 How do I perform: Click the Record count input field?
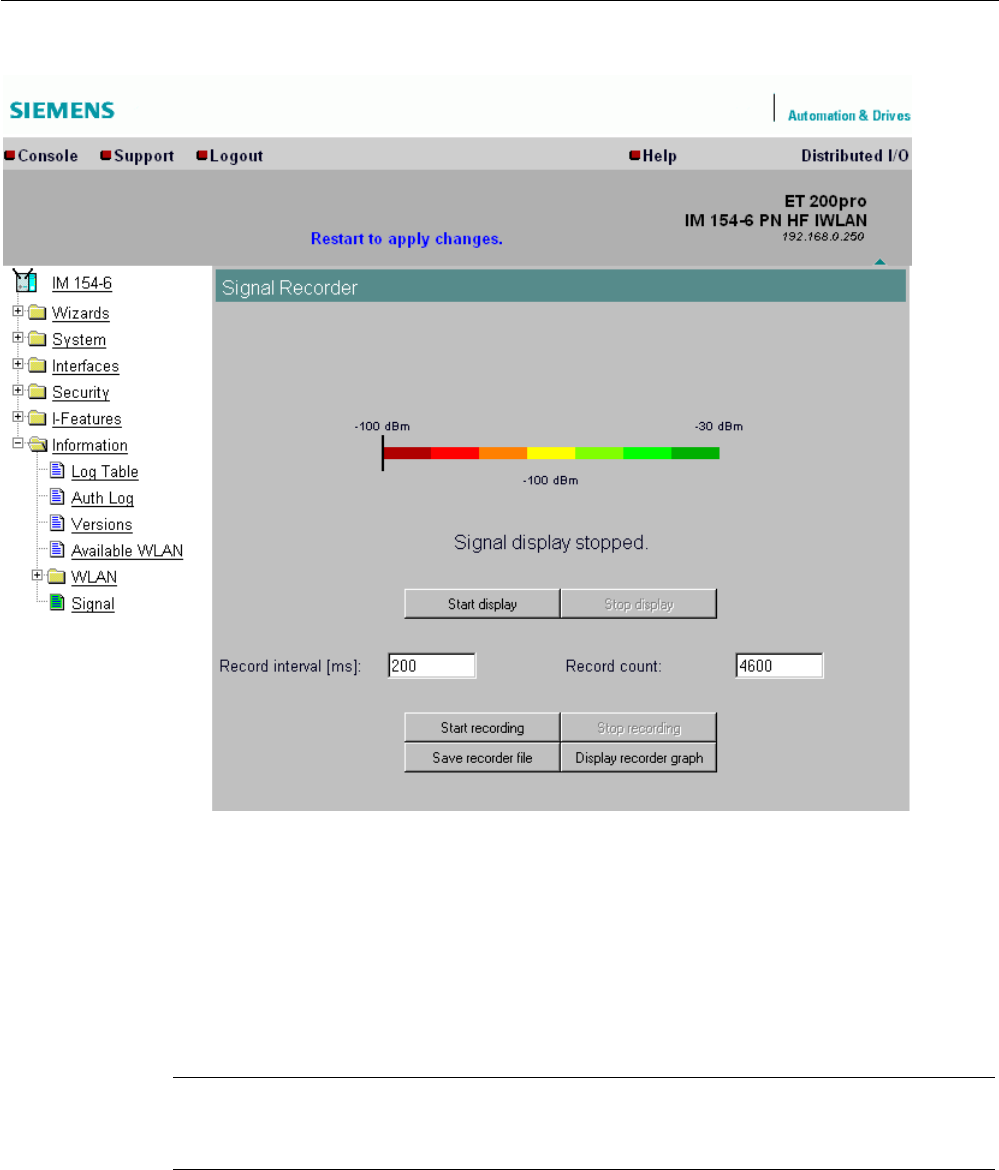780,666
